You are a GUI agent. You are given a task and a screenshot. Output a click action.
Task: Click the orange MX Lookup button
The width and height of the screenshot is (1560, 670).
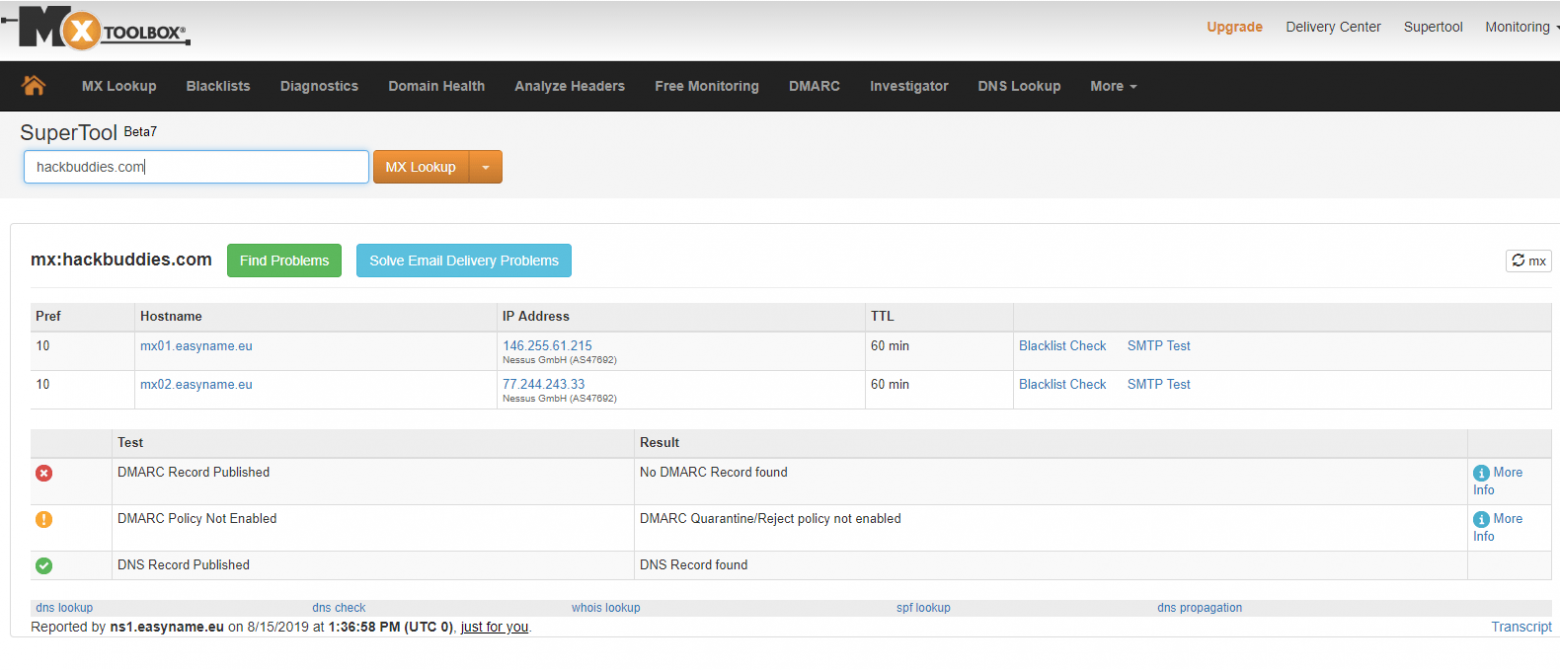[x=421, y=167]
